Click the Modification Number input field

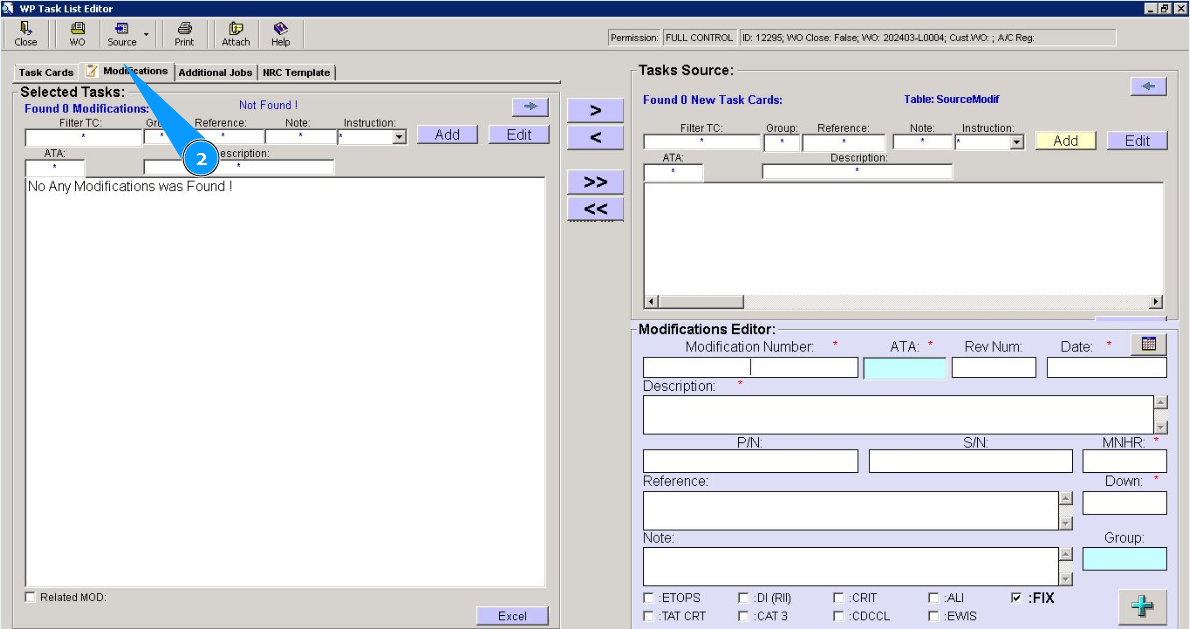[x=750, y=368]
